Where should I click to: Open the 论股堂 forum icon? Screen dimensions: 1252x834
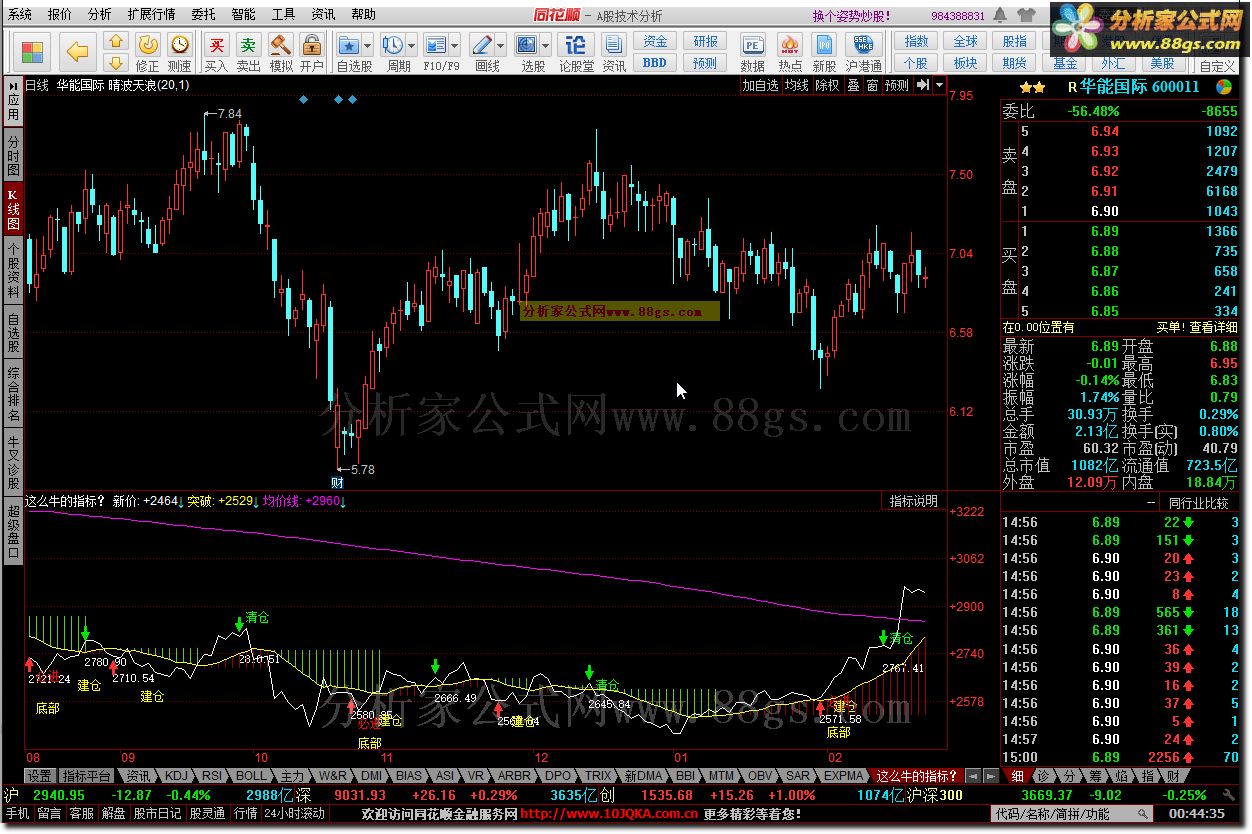pyautogui.click(x=576, y=52)
